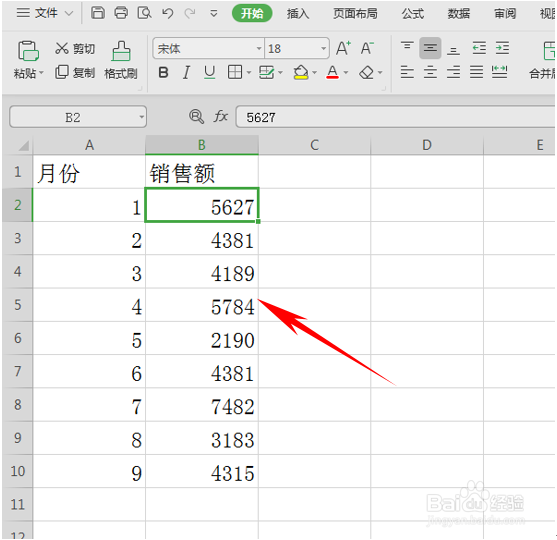The image size is (557, 540).
Task: Open the 数据 tab
Action: pyautogui.click(x=459, y=14)
